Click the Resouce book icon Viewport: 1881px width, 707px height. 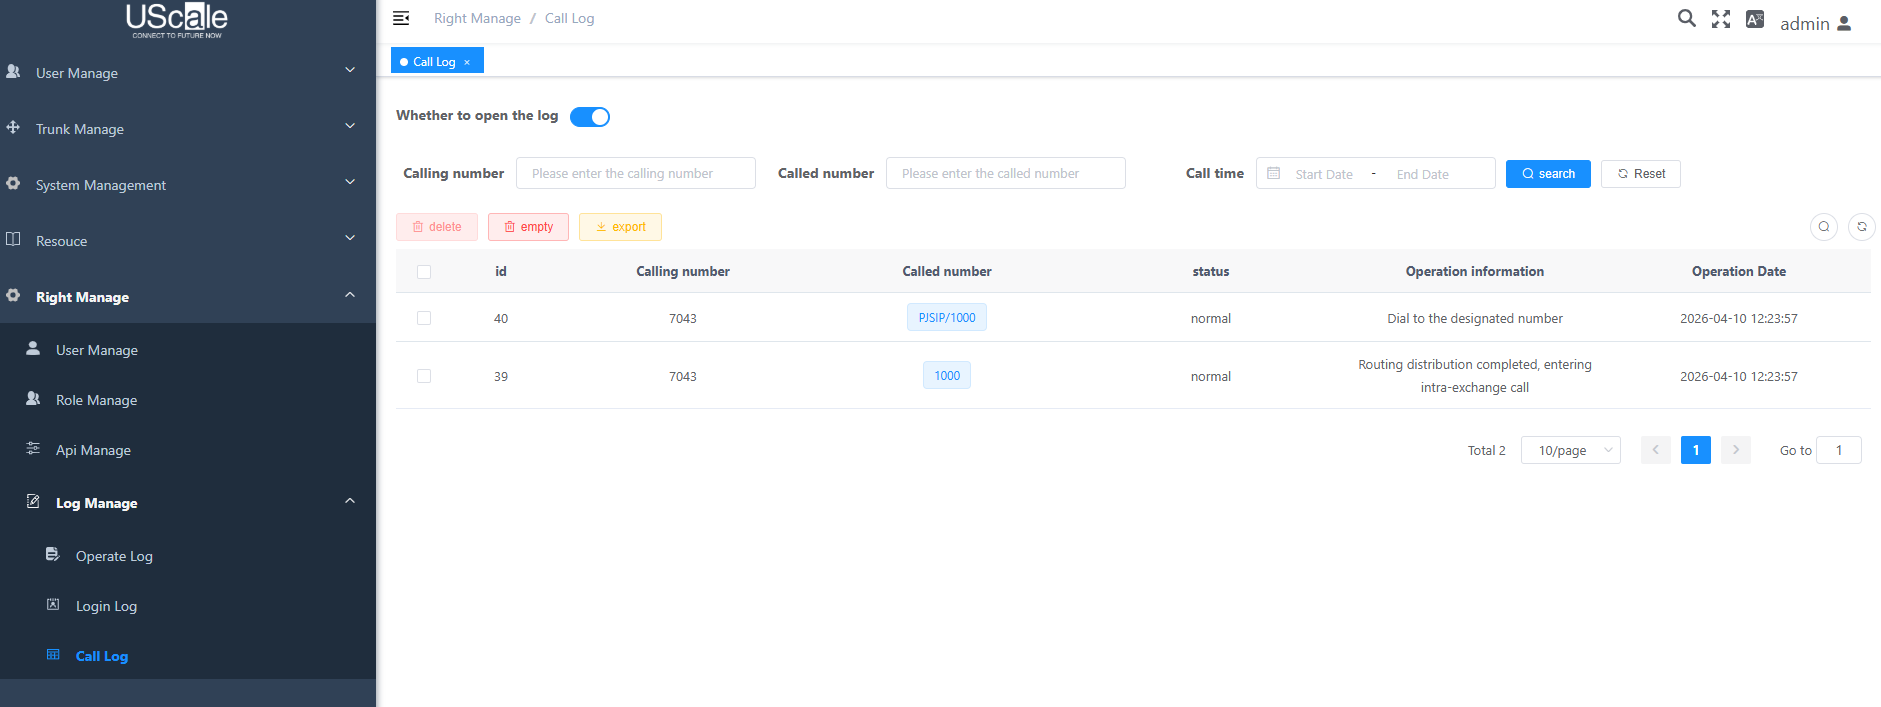(13, 240)
